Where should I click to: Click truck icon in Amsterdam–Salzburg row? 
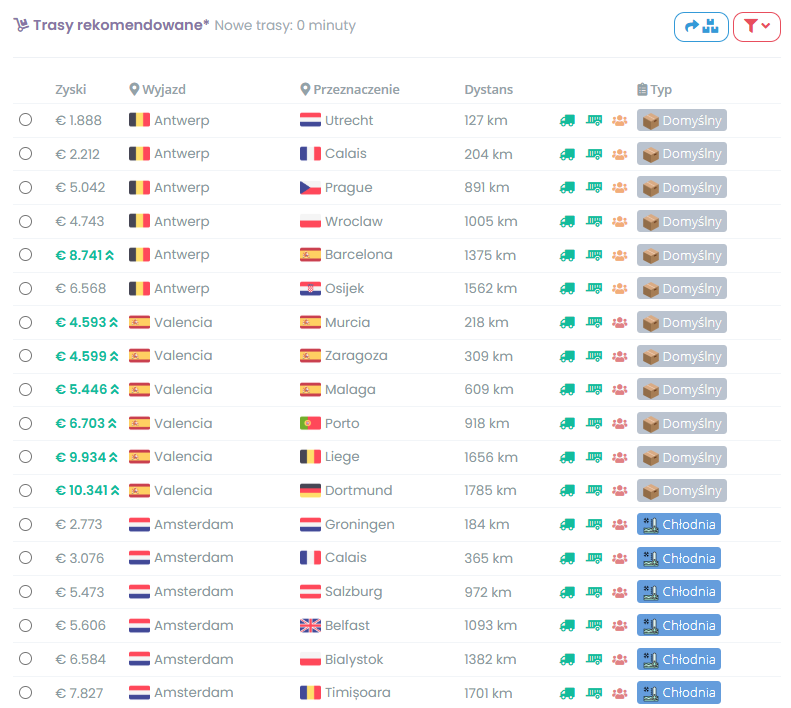point(568,592)
